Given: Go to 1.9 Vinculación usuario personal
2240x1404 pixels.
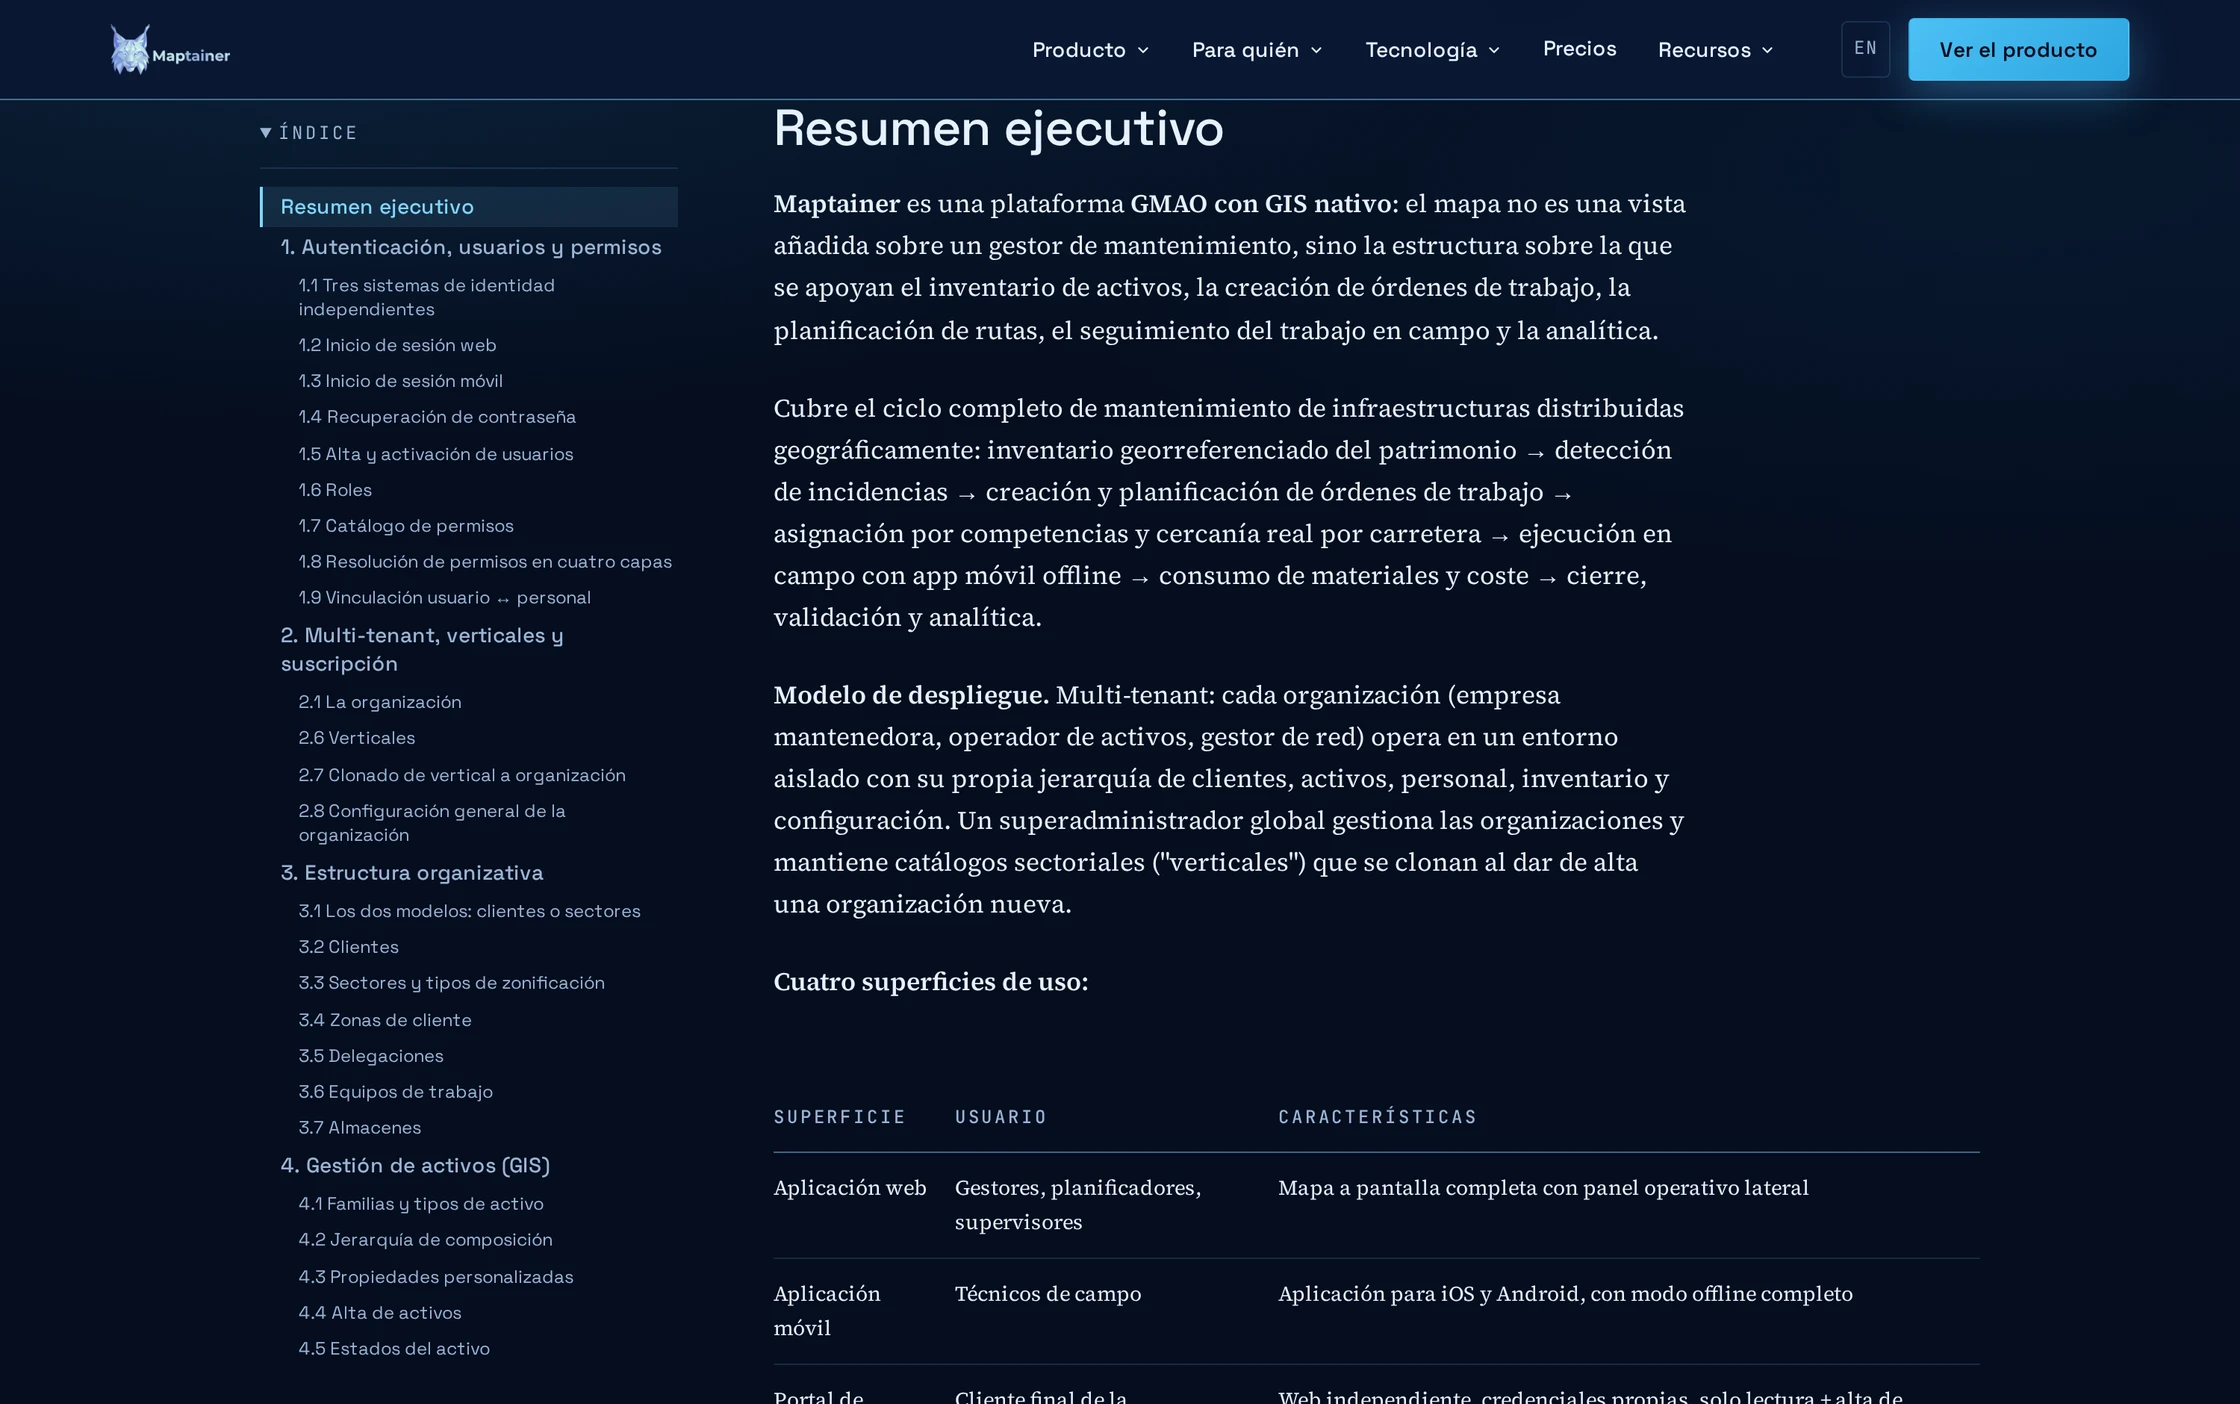Looking at the screenshot, I should pyautogui.click(x=444, y=598).
